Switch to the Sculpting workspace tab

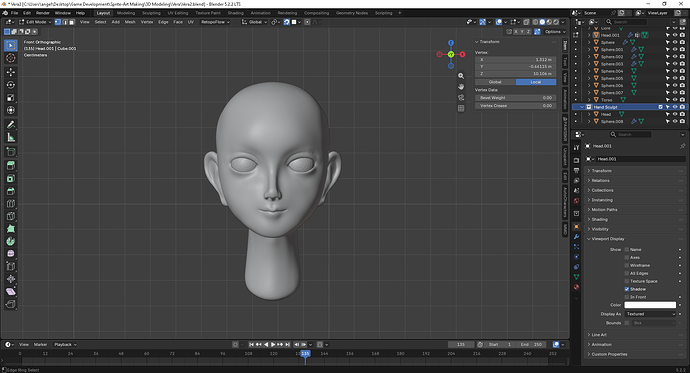(151, 13)
